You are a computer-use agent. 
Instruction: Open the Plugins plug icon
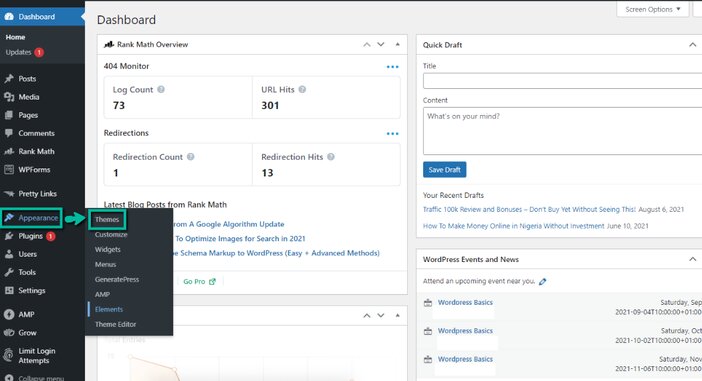pyautogui.click(x=9, y=236)
